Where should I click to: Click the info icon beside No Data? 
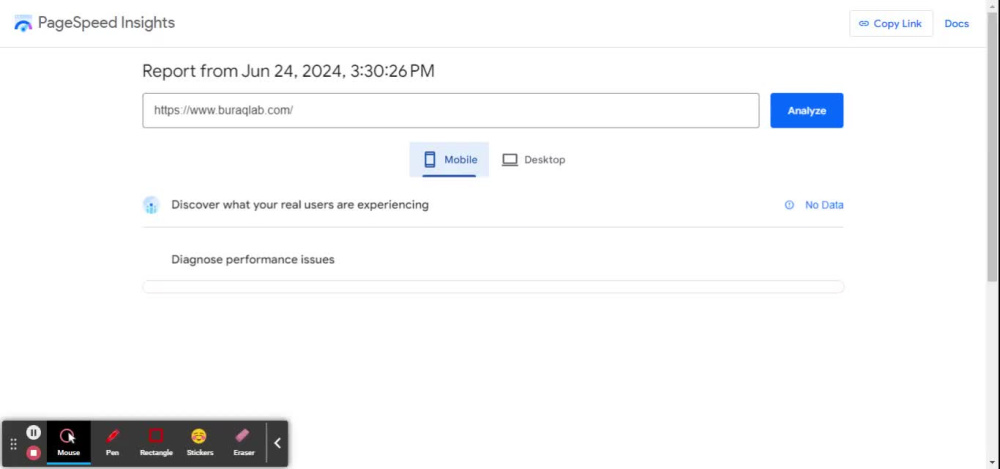[x=790, y=205]
